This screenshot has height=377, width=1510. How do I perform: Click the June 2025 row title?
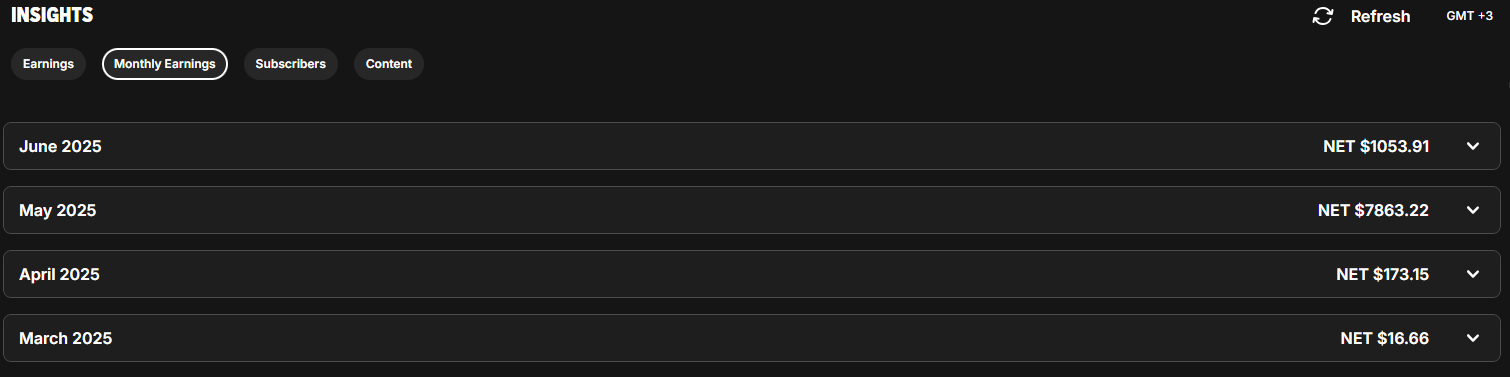pos(60,146)
